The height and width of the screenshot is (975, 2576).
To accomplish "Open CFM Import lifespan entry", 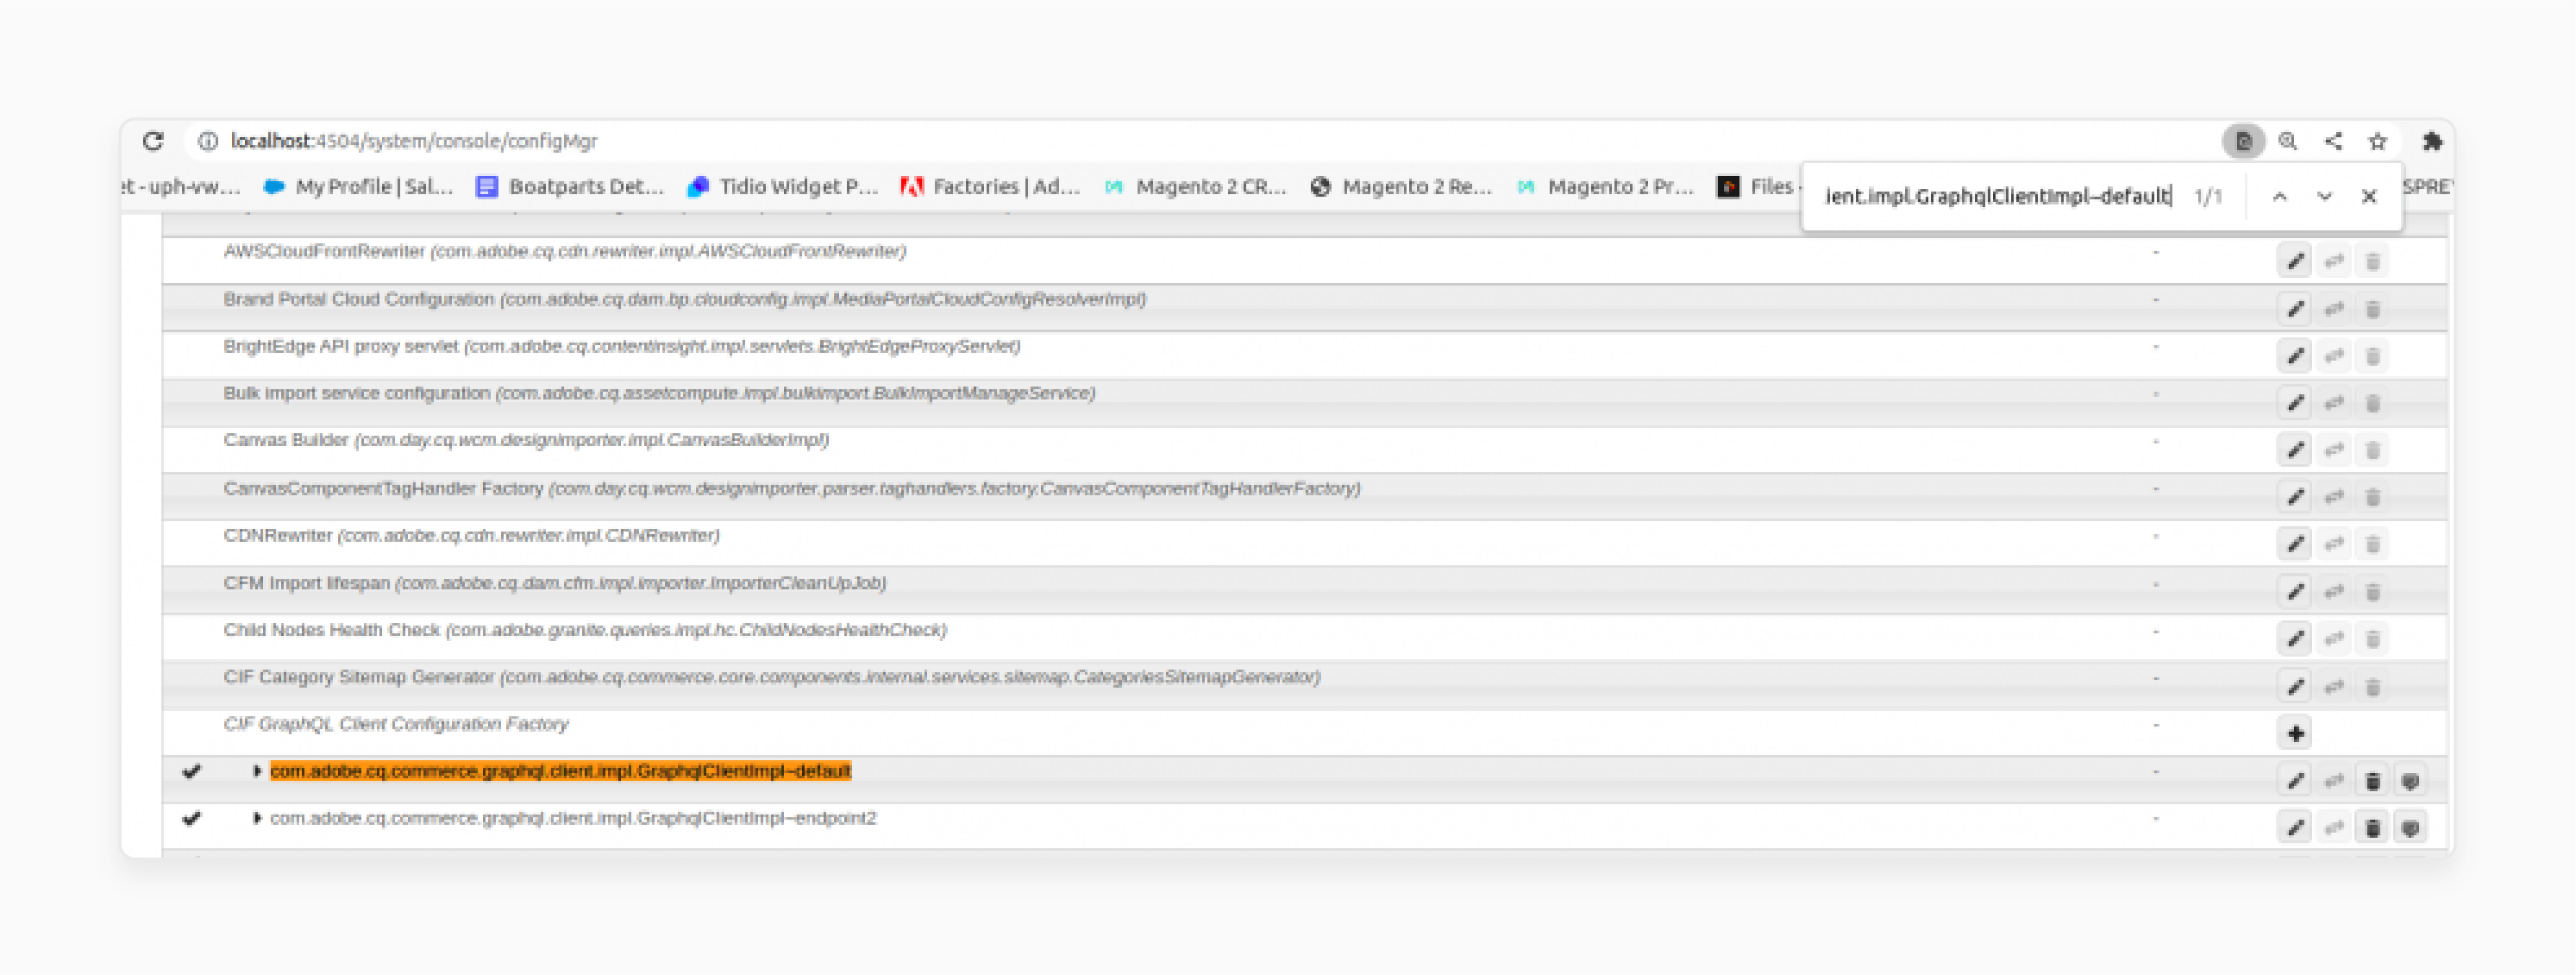I will click(x=555, y=583).
